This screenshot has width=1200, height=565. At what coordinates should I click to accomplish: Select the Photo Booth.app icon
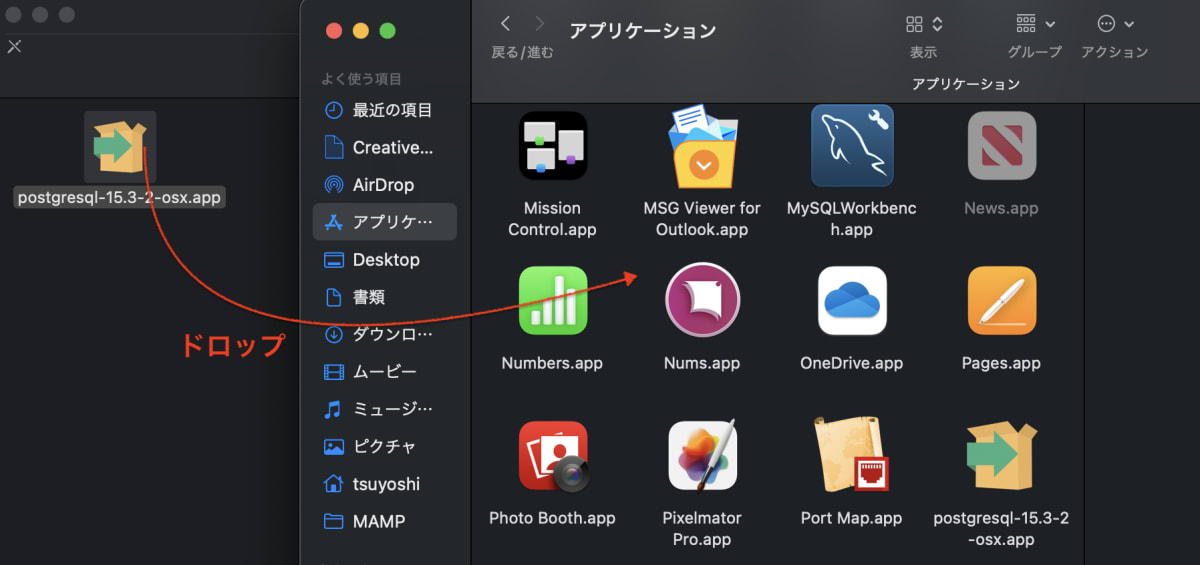coord(552,456)
